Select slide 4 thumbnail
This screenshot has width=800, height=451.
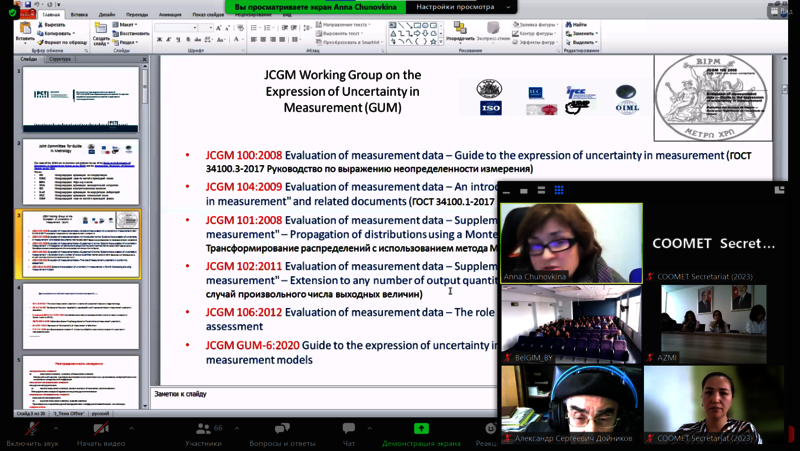click(81, 316)
